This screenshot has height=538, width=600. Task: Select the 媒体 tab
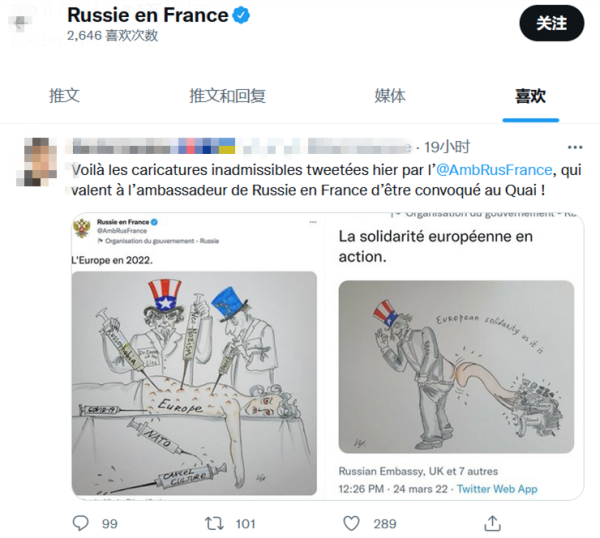390,96
